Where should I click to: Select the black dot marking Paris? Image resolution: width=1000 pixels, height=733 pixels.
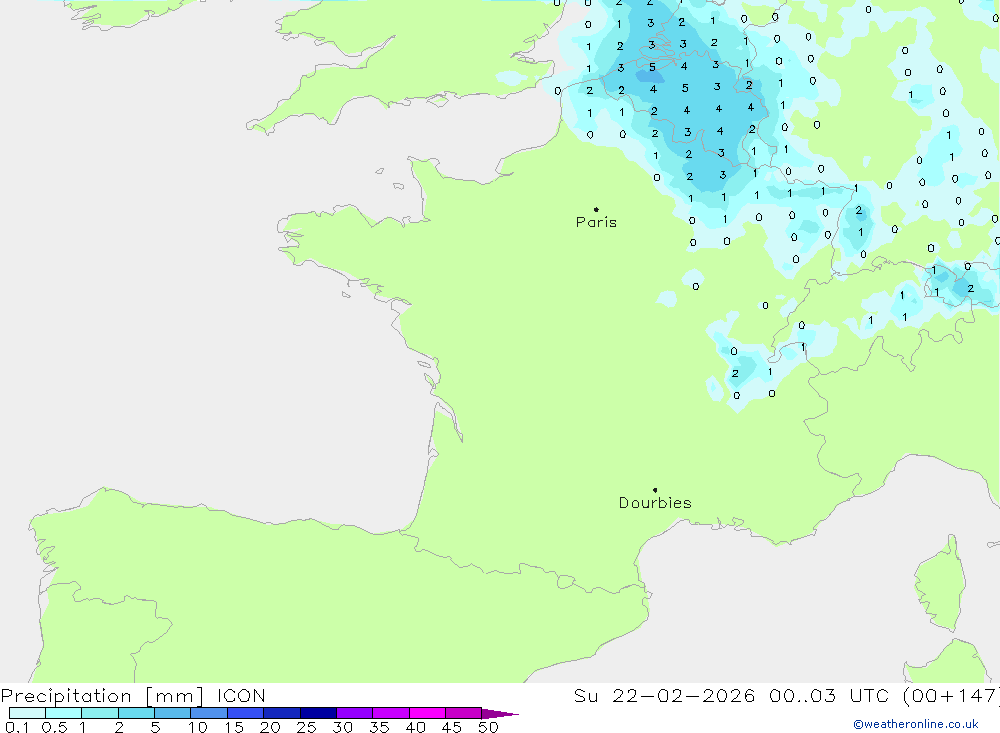(x=596, y=209)
